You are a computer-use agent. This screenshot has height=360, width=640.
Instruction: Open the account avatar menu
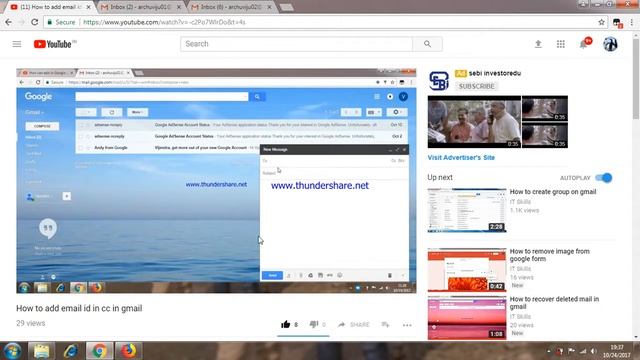(x=610, y=44)
